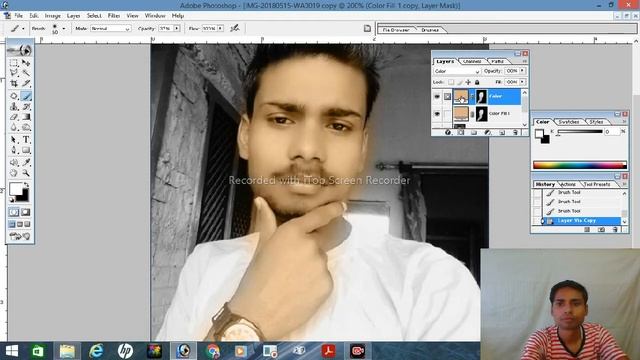Select the Blur tool
The width and height of the screenshot is (640, 360).
point(14,127)
